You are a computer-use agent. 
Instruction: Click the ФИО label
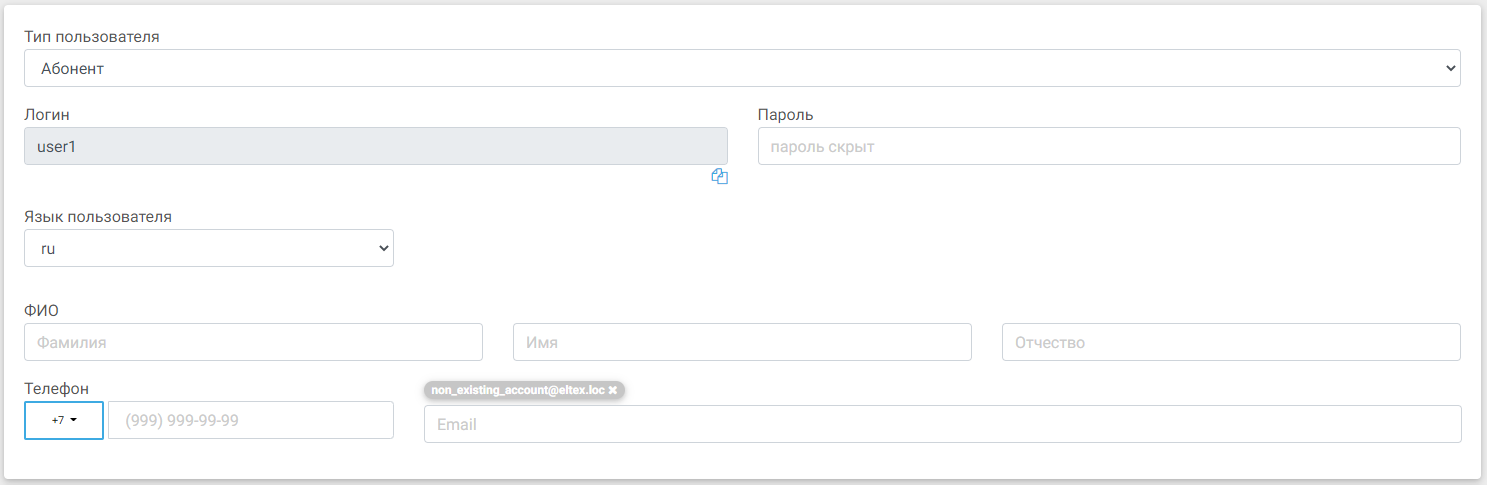tap(41, 310)
